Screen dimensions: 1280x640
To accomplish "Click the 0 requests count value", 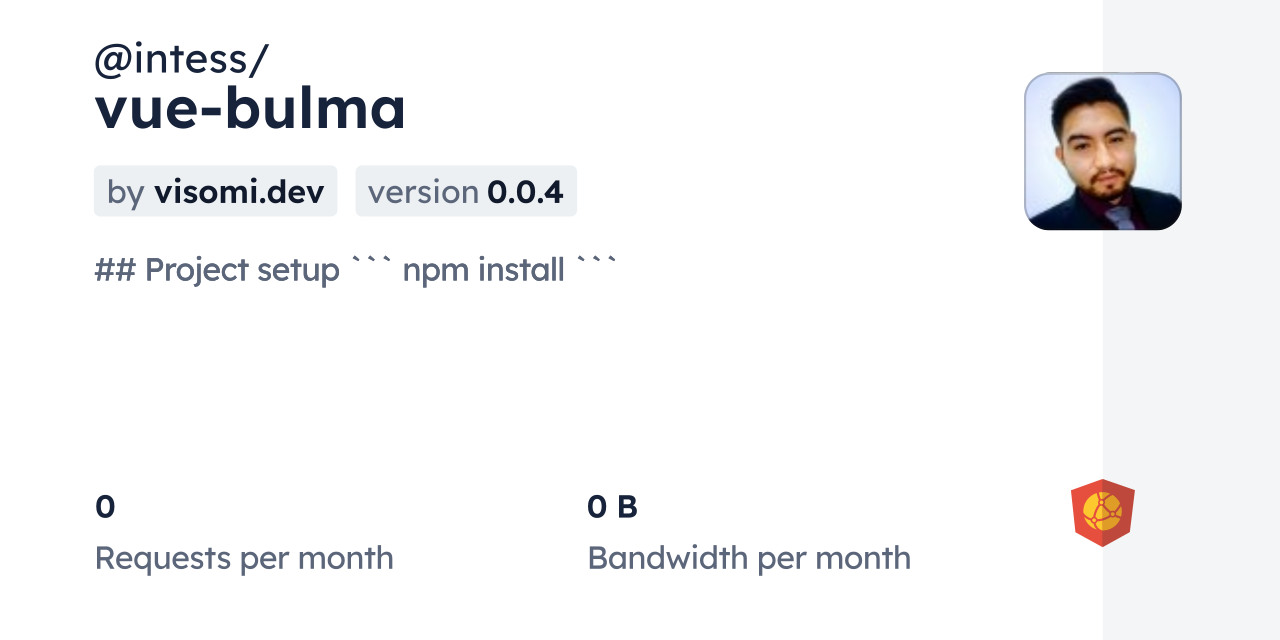I will [105, 507].
